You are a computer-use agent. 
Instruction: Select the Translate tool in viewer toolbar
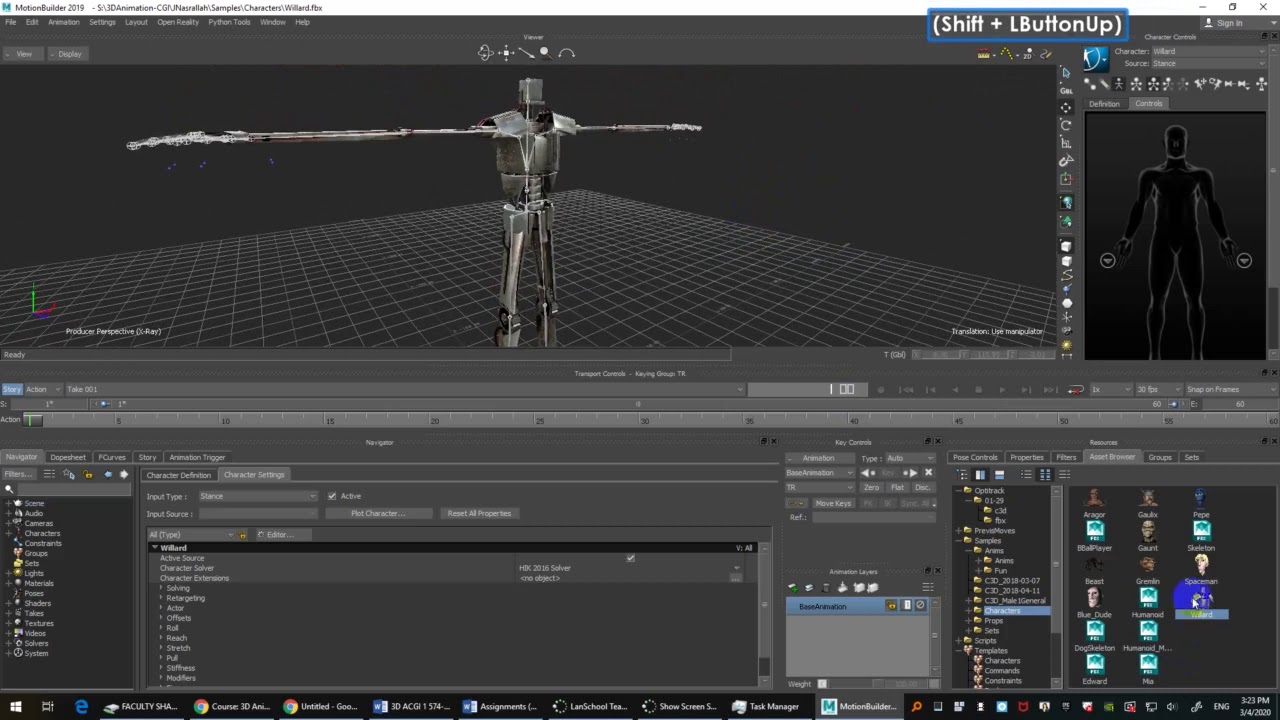1066,107
